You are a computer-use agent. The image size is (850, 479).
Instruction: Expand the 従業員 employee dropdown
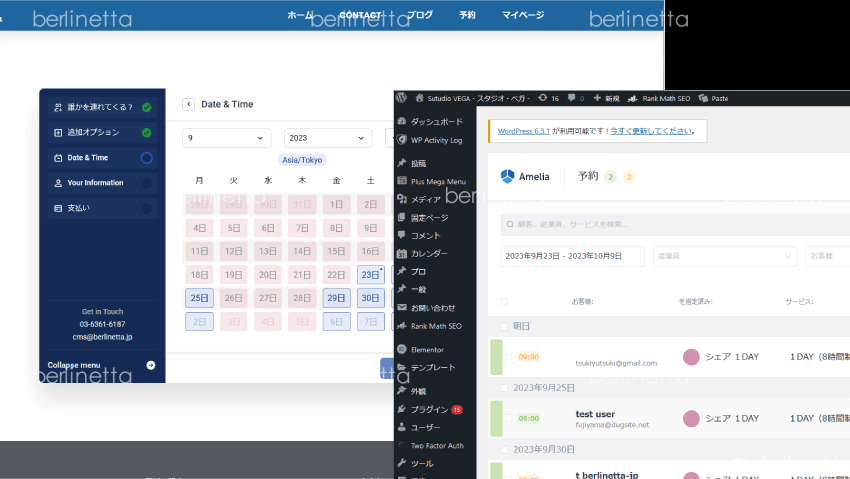pos(725,256)
